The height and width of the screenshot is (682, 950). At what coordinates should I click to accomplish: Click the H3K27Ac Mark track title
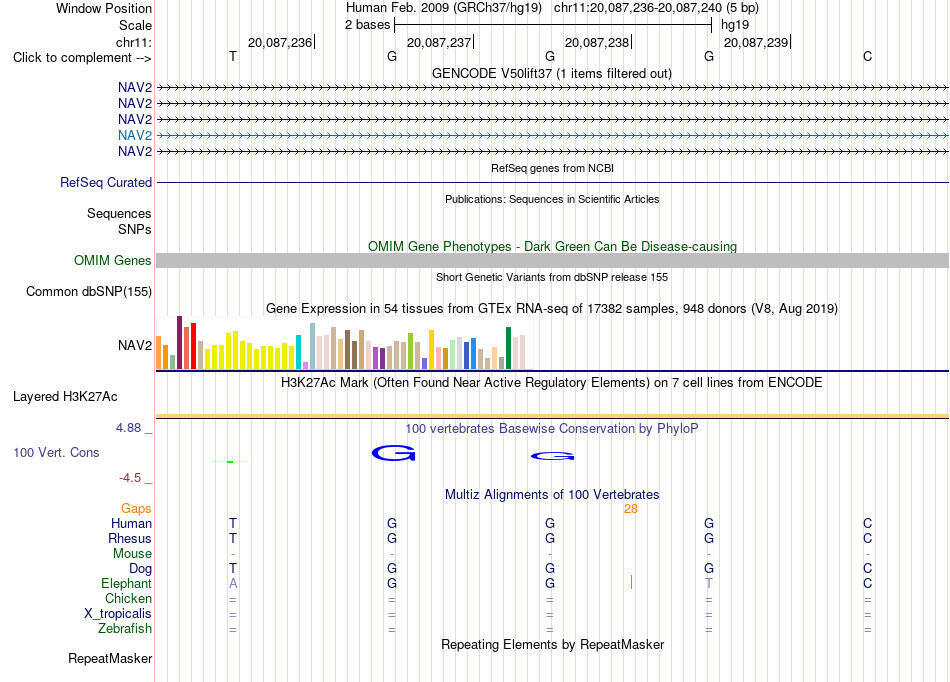[x=552, y=382]
